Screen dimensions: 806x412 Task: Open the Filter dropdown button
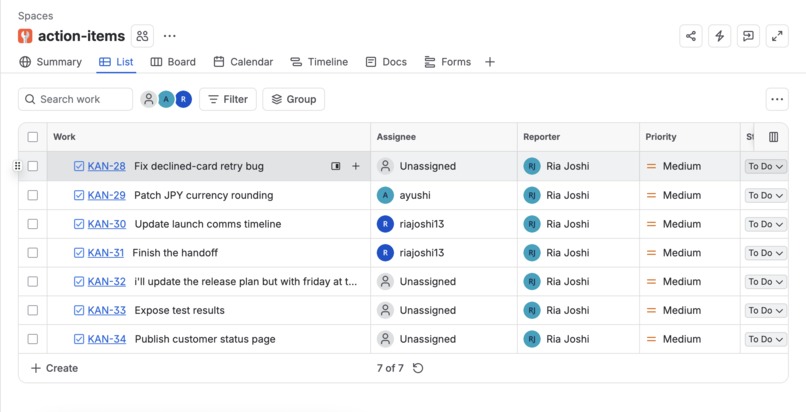pos(228,99)
